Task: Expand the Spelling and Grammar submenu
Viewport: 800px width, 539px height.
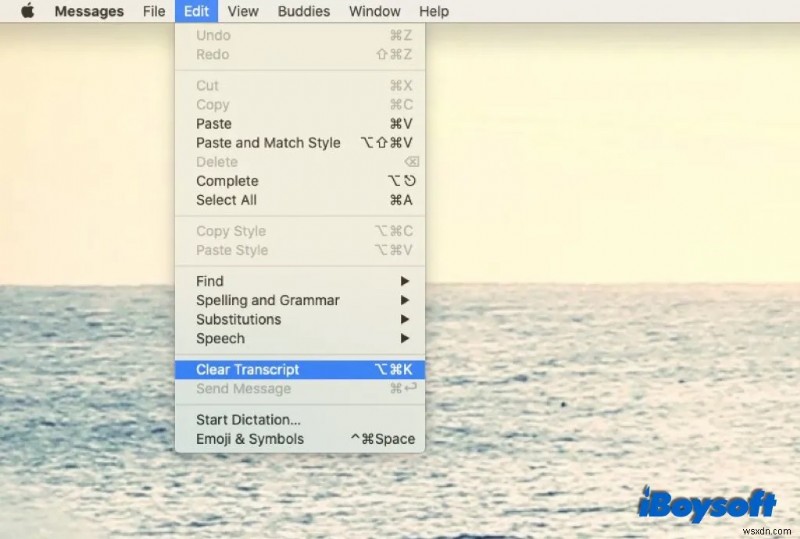Action: (300, 300)
